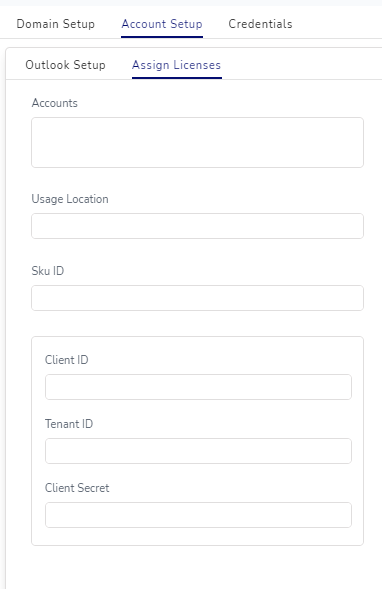Select the Client Secret input box

pos(198,515)
